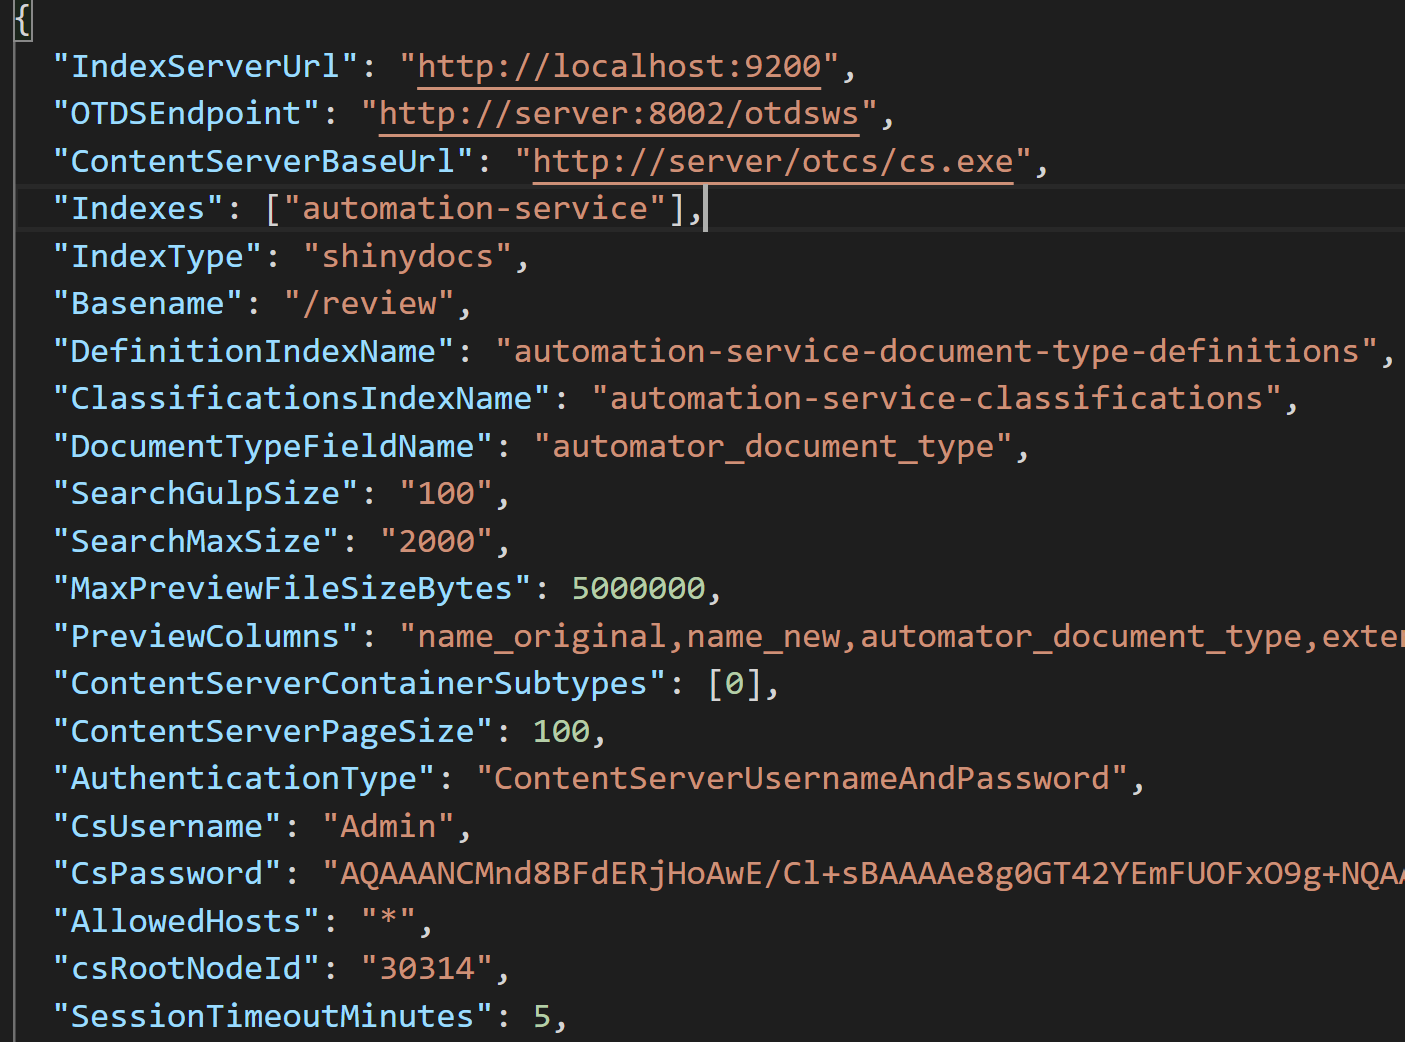Click the "automation-service-document-type-definitions" value
Screen dimensions: 1405x1042
[936, 352]
